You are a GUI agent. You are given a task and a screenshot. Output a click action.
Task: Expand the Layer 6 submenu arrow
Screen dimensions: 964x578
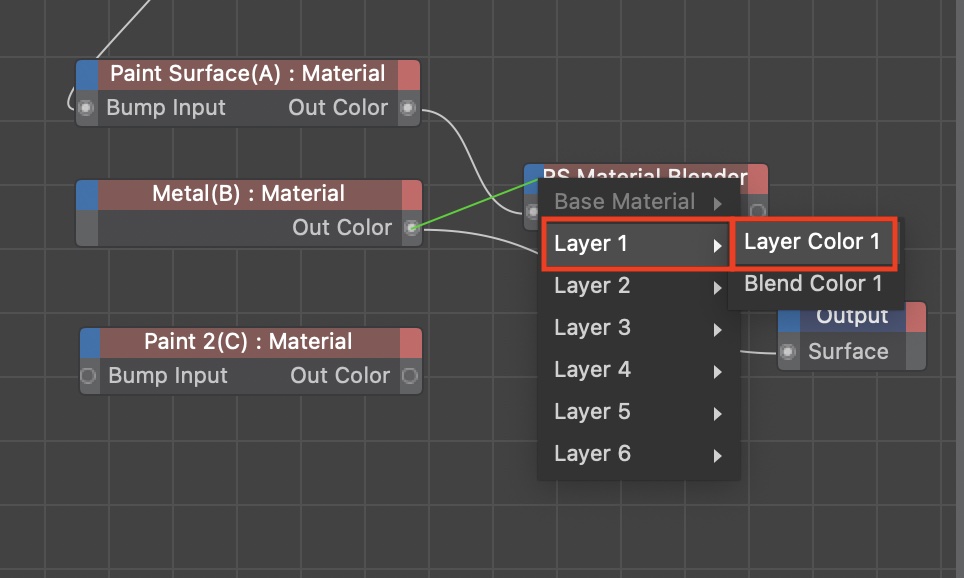click(717, 455)
